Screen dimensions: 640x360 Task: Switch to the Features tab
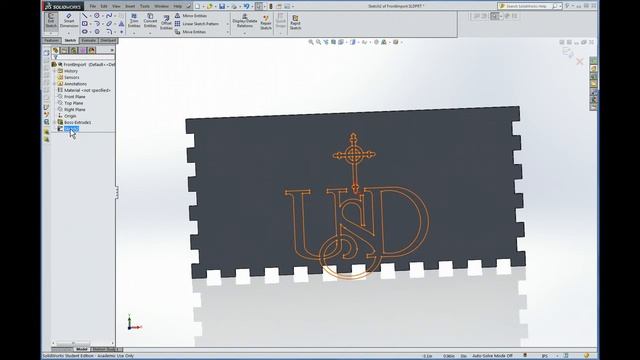(52, 40)
